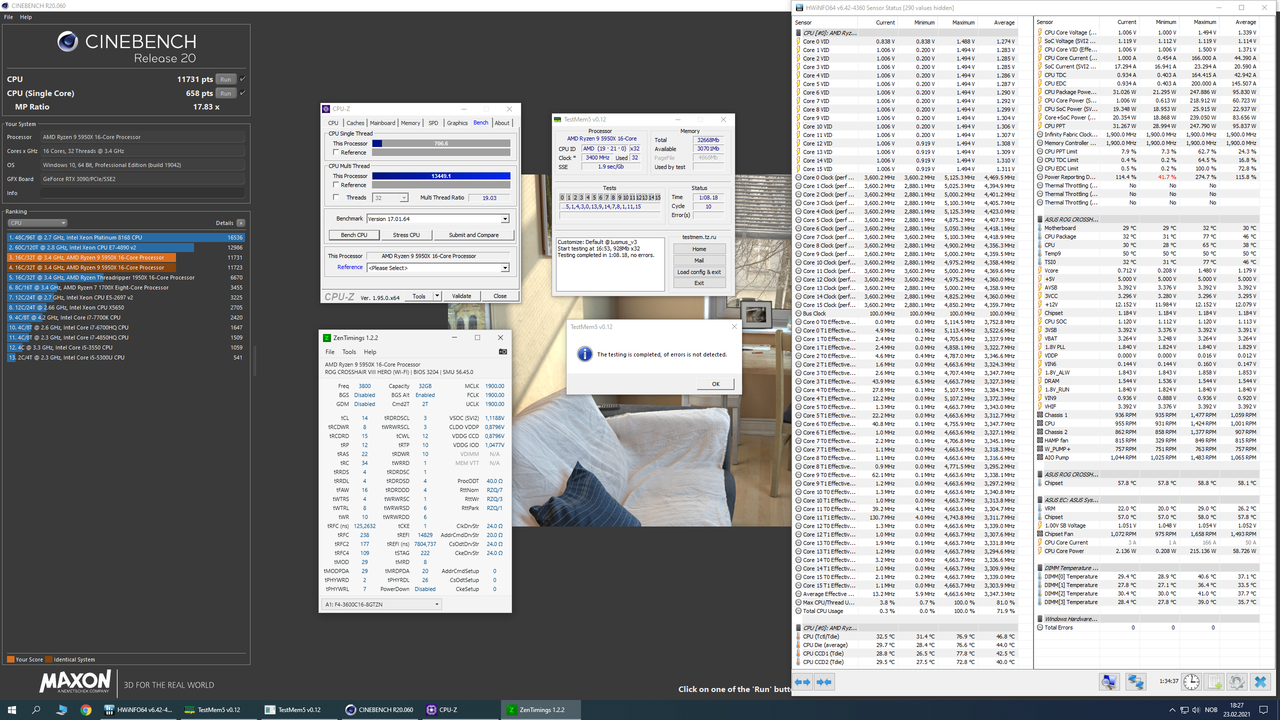This screenshot has height=720, width=1280.
Task: Toggle Cinebench CPU test checkbox
Action: tap(242, 79)
